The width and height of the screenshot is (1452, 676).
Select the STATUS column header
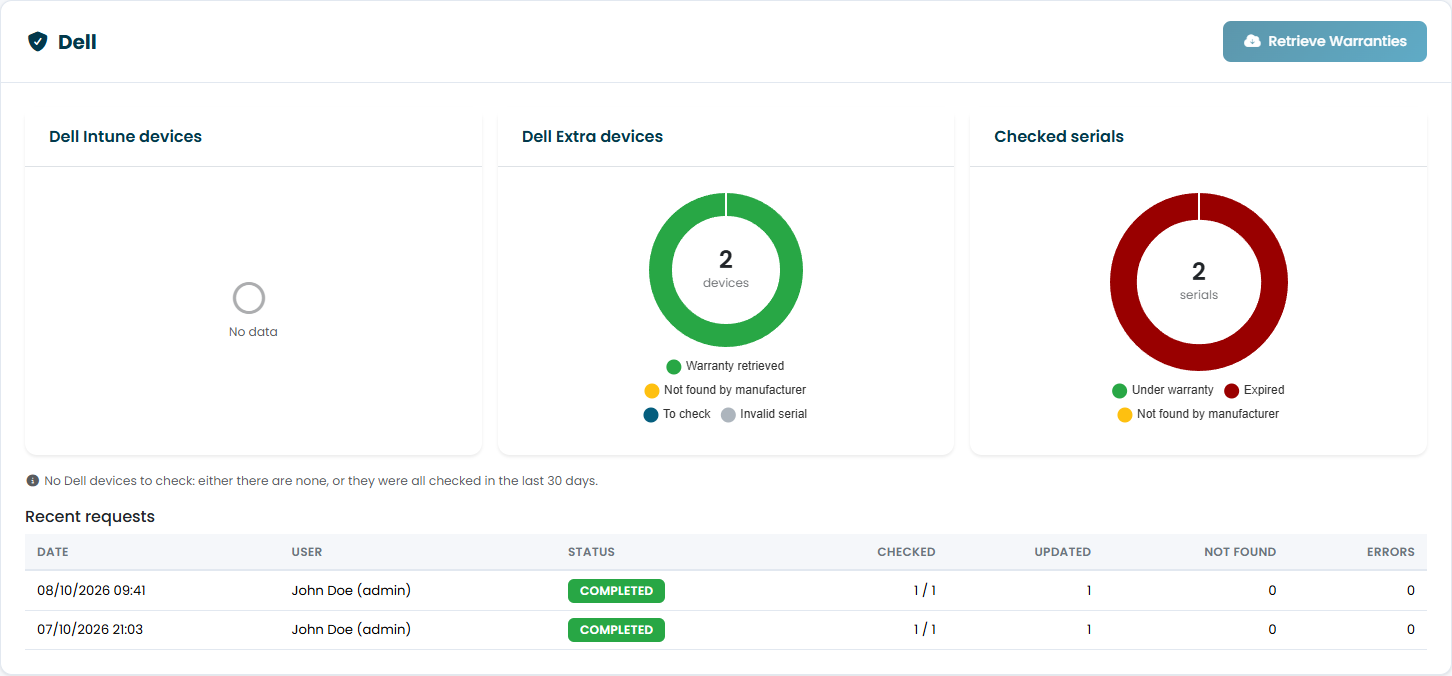click(591, 552)
